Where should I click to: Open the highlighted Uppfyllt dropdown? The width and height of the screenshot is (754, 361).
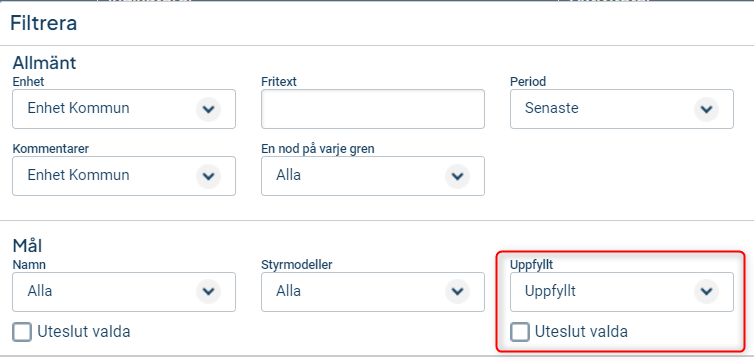click(622, 292)
